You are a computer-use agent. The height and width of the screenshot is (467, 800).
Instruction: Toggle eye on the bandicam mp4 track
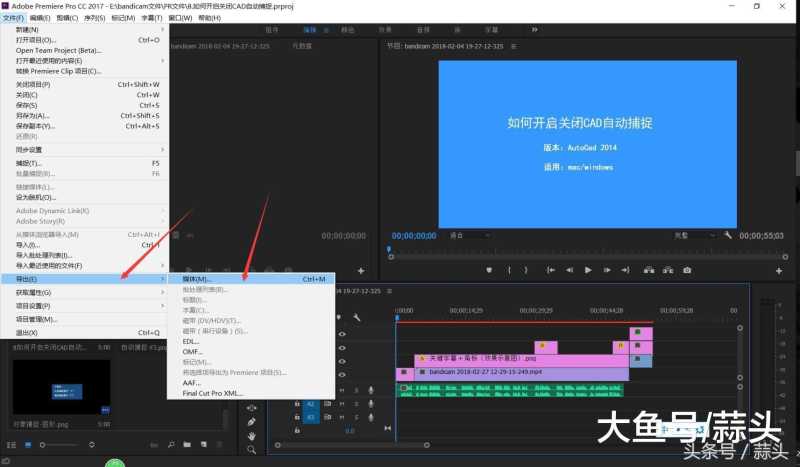[342, 375]
